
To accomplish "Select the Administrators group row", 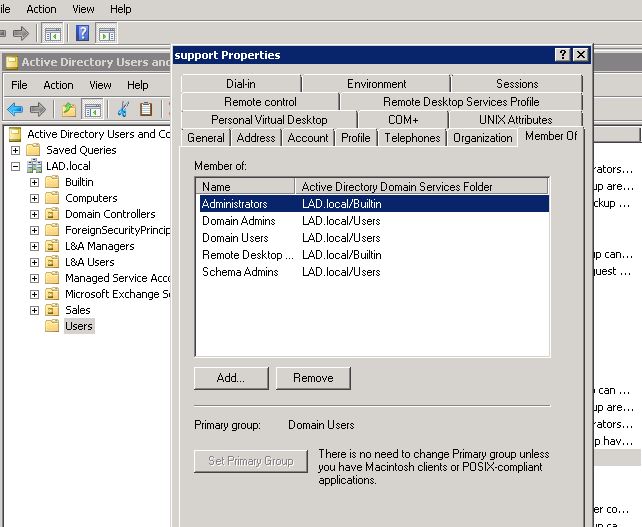I will point(374,204).
